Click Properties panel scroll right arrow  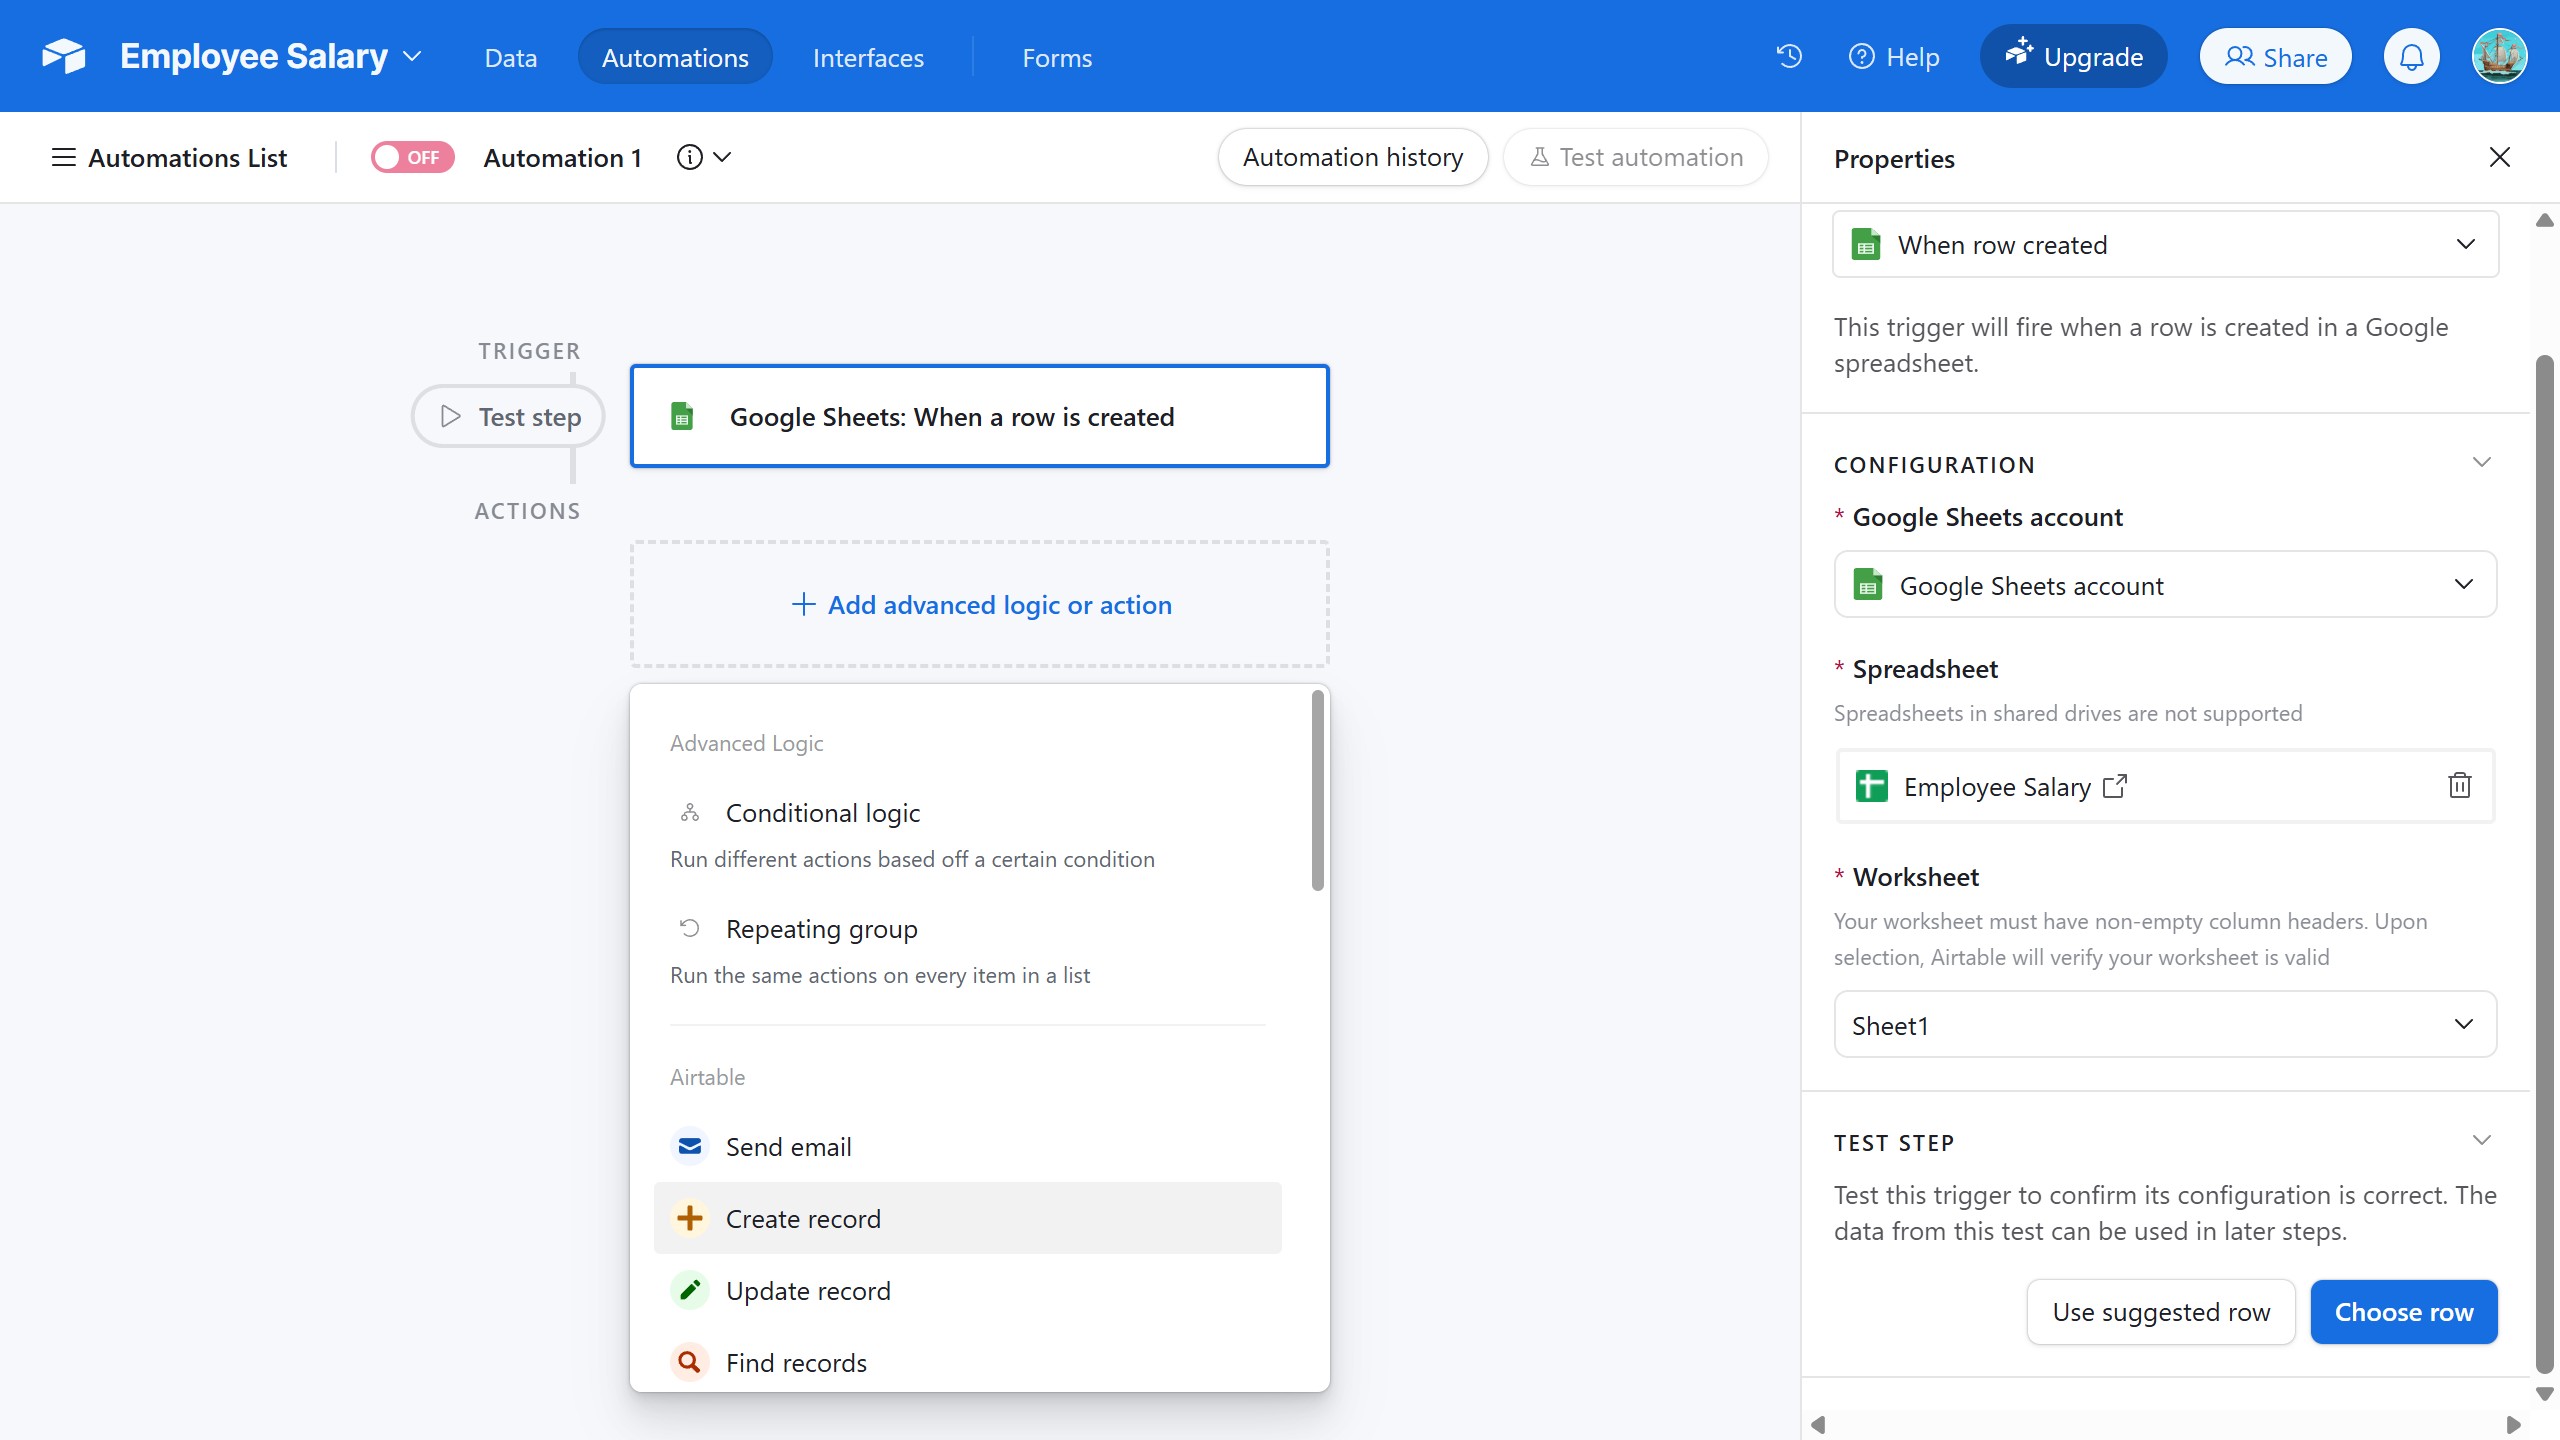(2513, 1425)
